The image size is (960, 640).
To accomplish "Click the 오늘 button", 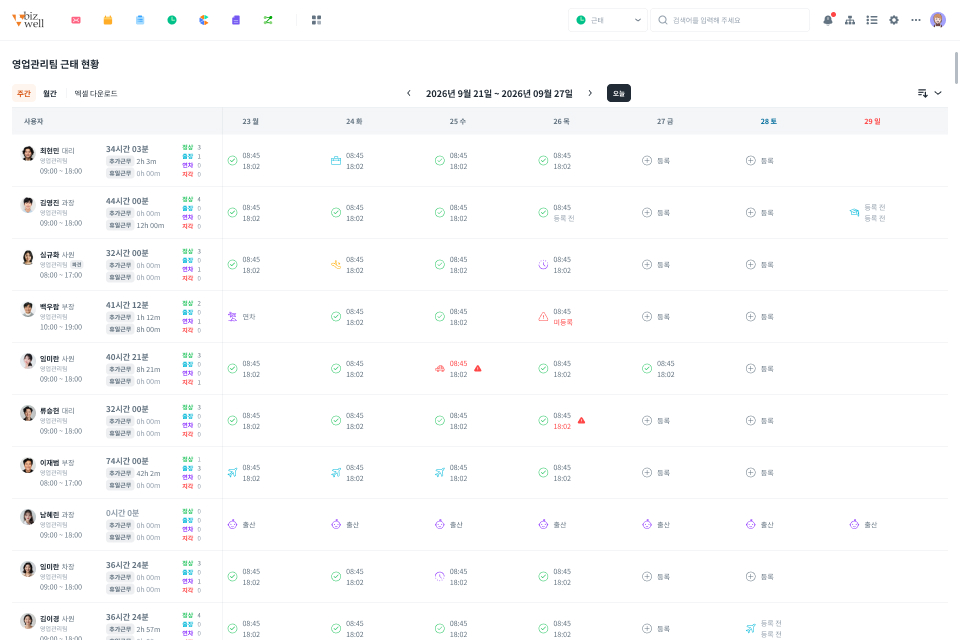I will (x=619, y=93).
